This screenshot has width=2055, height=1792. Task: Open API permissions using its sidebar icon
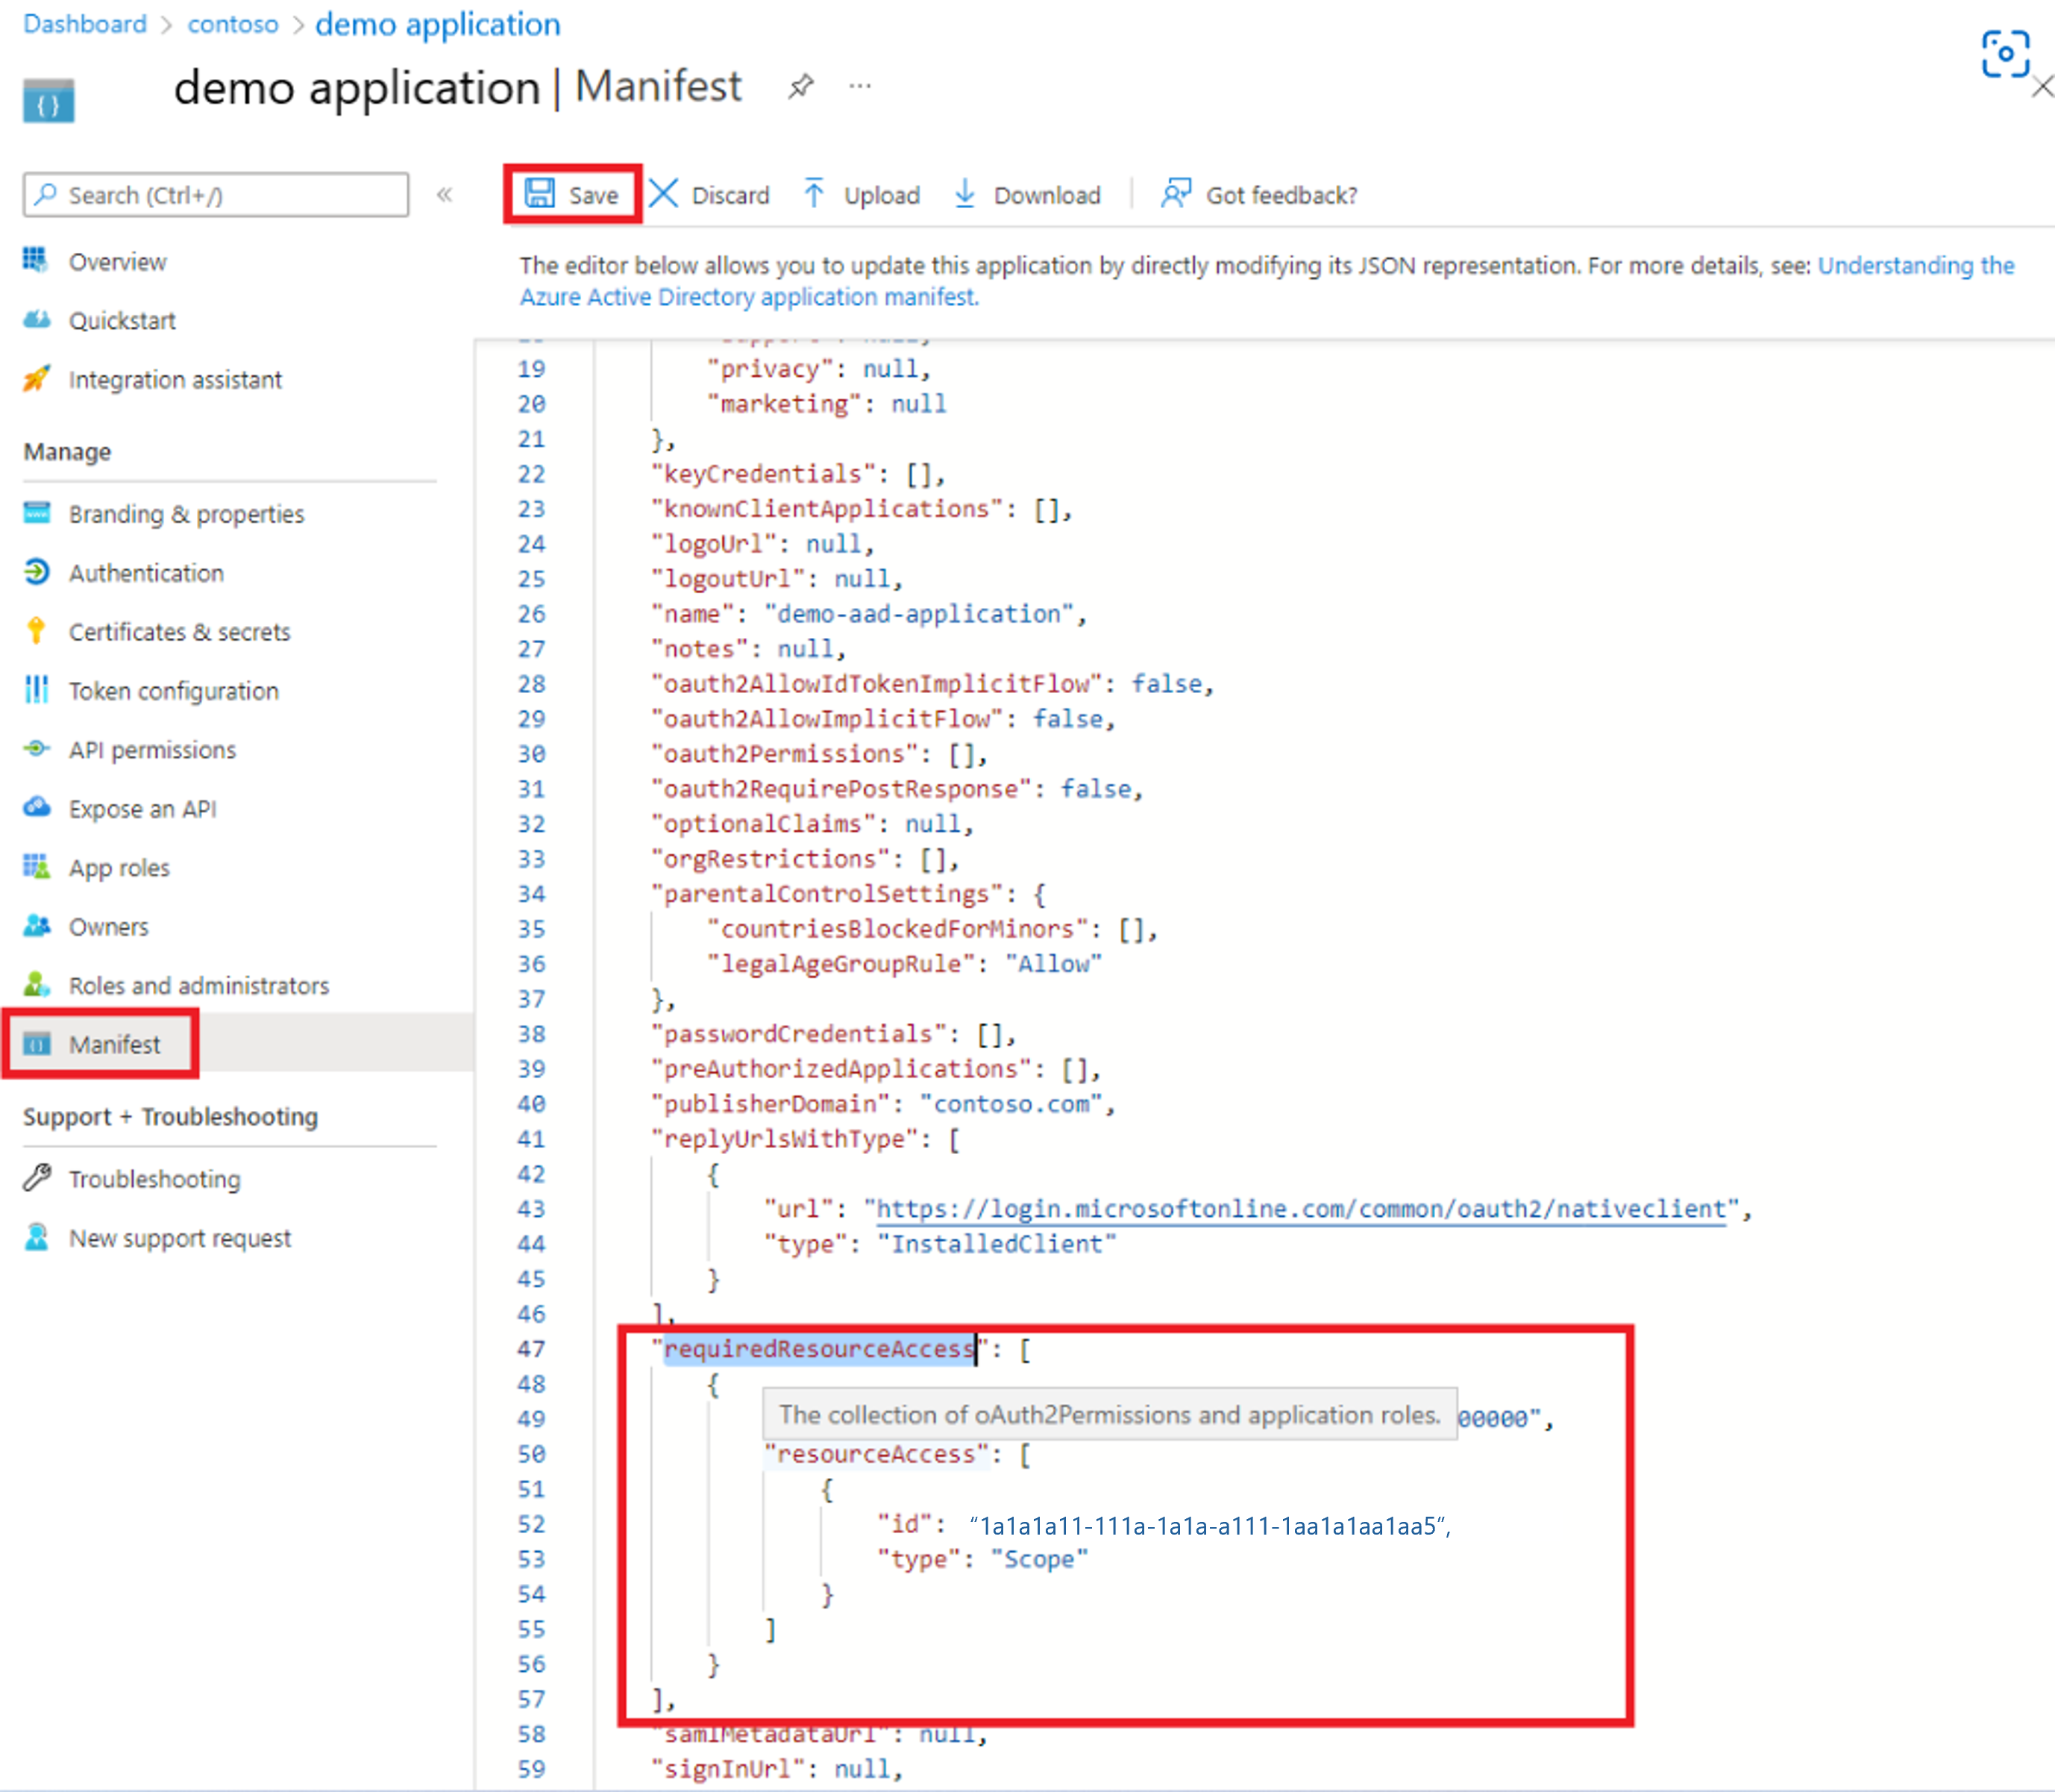pyautogui.click(x=36, y=749)
